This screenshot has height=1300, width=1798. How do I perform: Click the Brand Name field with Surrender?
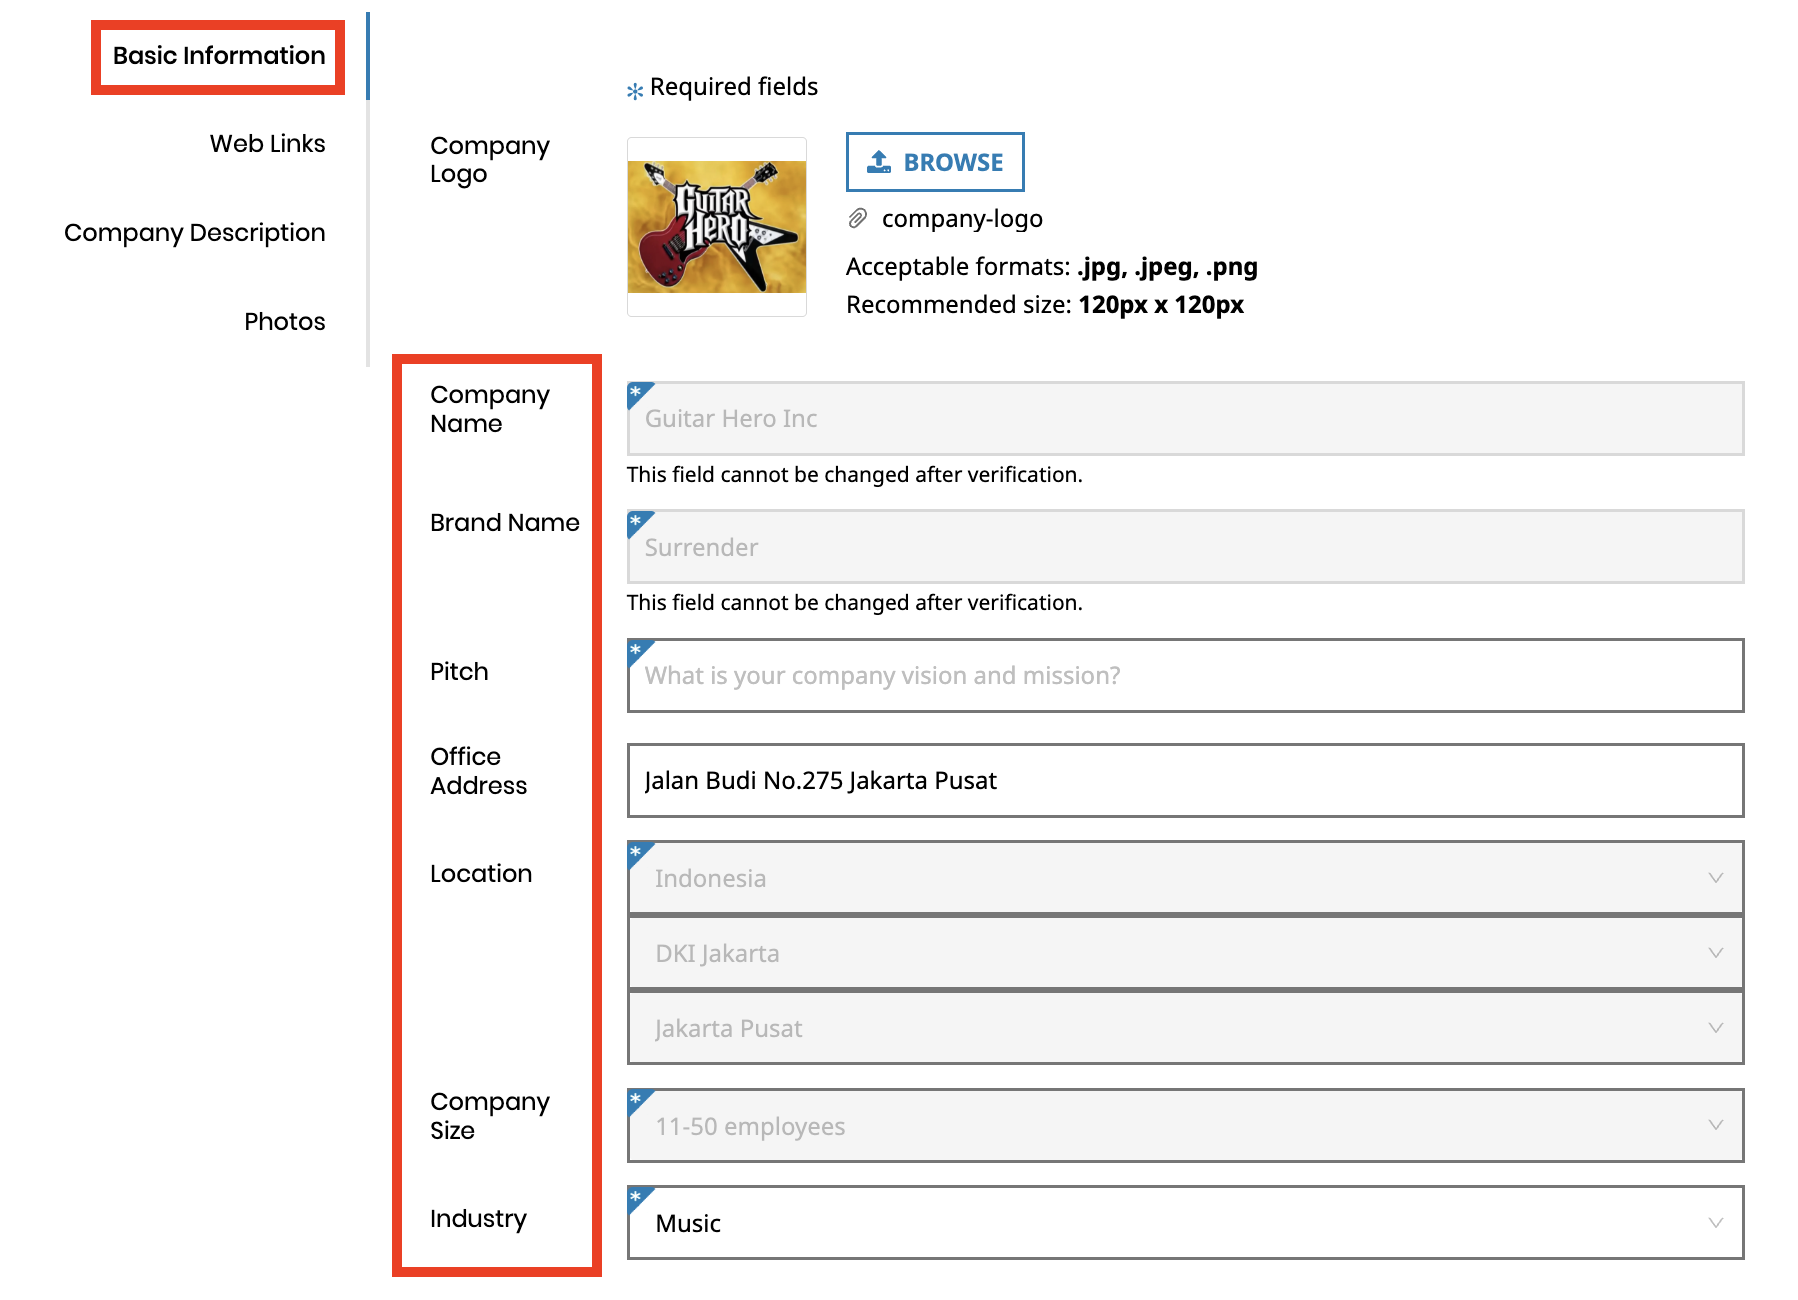(x=1185, y=547)
